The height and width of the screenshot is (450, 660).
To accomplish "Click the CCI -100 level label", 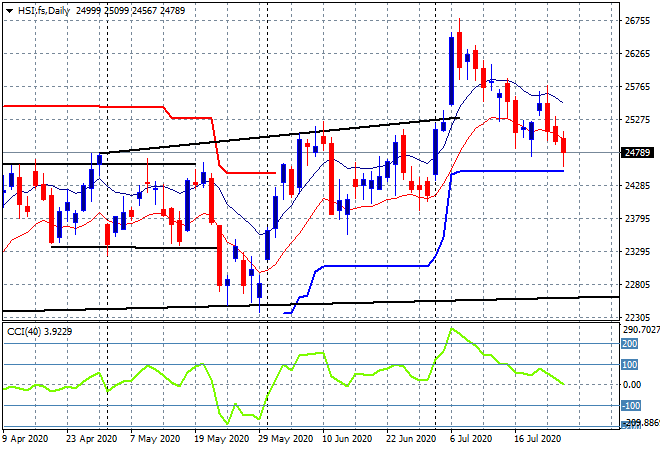I will tap(631, 406).
